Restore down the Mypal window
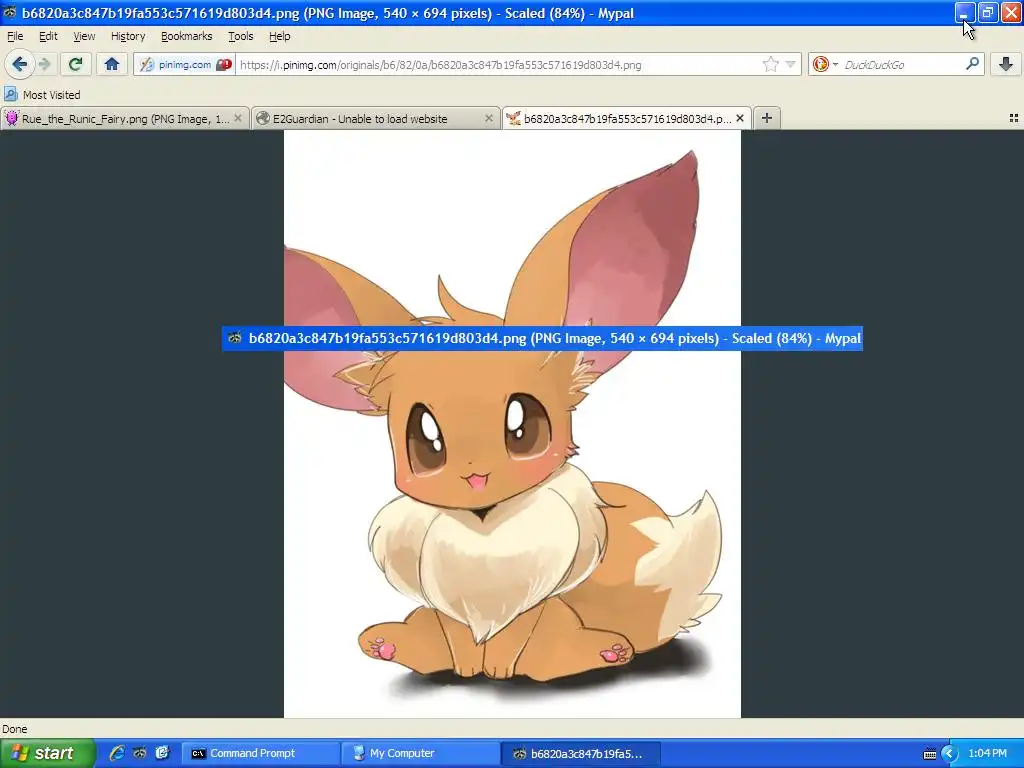1024x768 pixels. click(987, 12)
